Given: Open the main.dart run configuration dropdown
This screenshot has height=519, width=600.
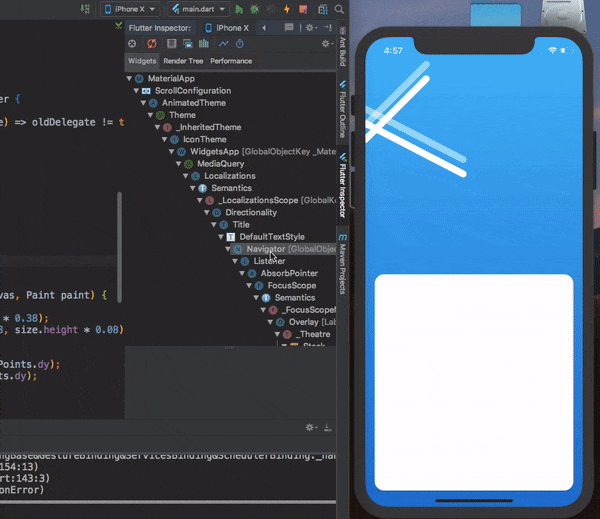Looking at the screenshot, I should [198, 9].
